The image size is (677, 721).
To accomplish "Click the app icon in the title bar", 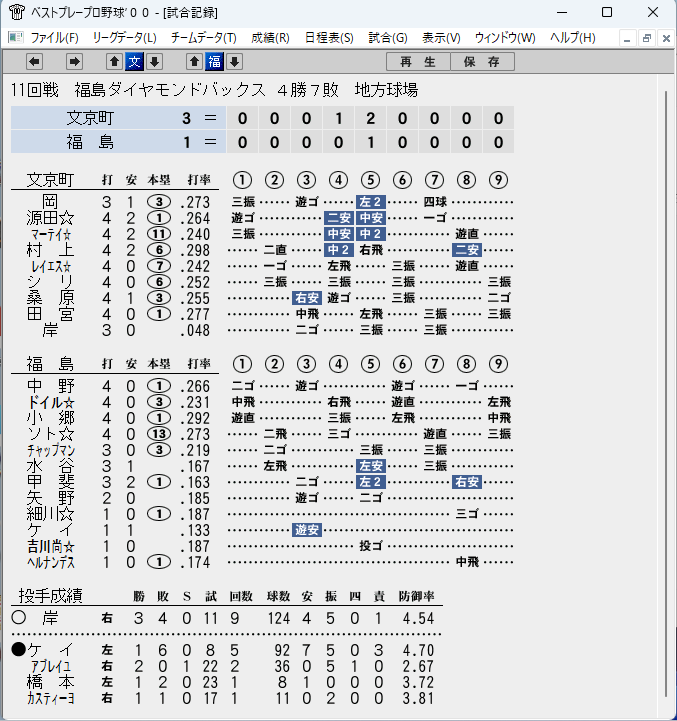I will (x=17, y=12).
